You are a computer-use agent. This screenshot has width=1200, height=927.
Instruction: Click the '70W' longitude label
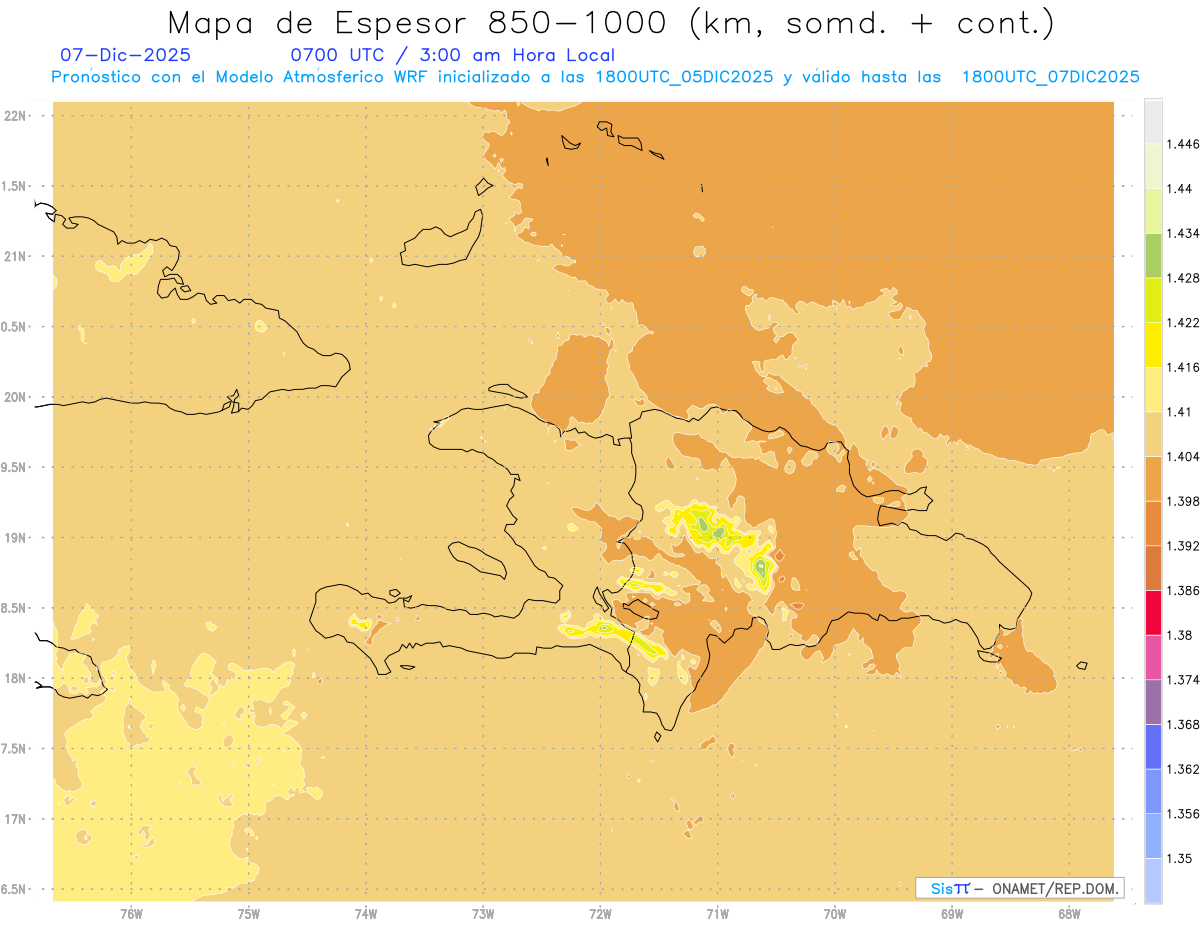(835, 913)
